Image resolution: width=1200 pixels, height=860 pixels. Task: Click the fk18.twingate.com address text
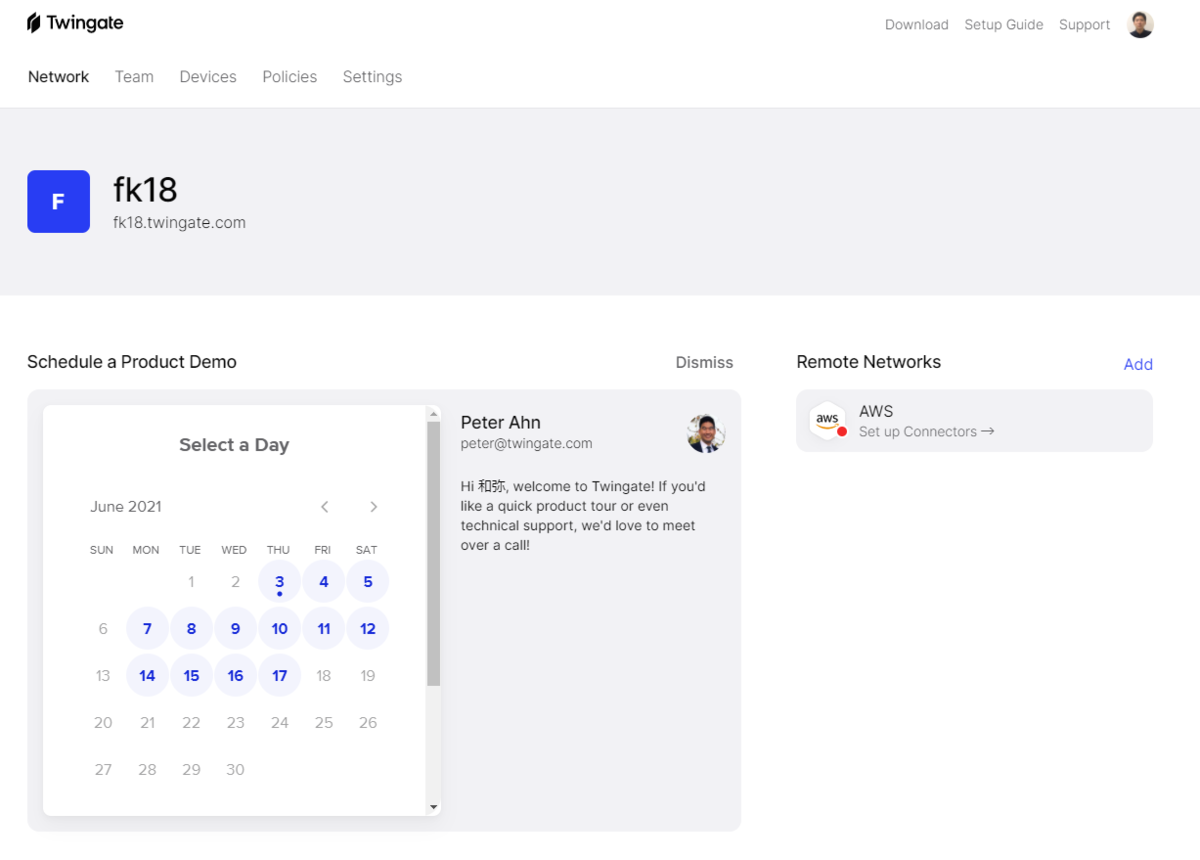(x=179, y=223)
